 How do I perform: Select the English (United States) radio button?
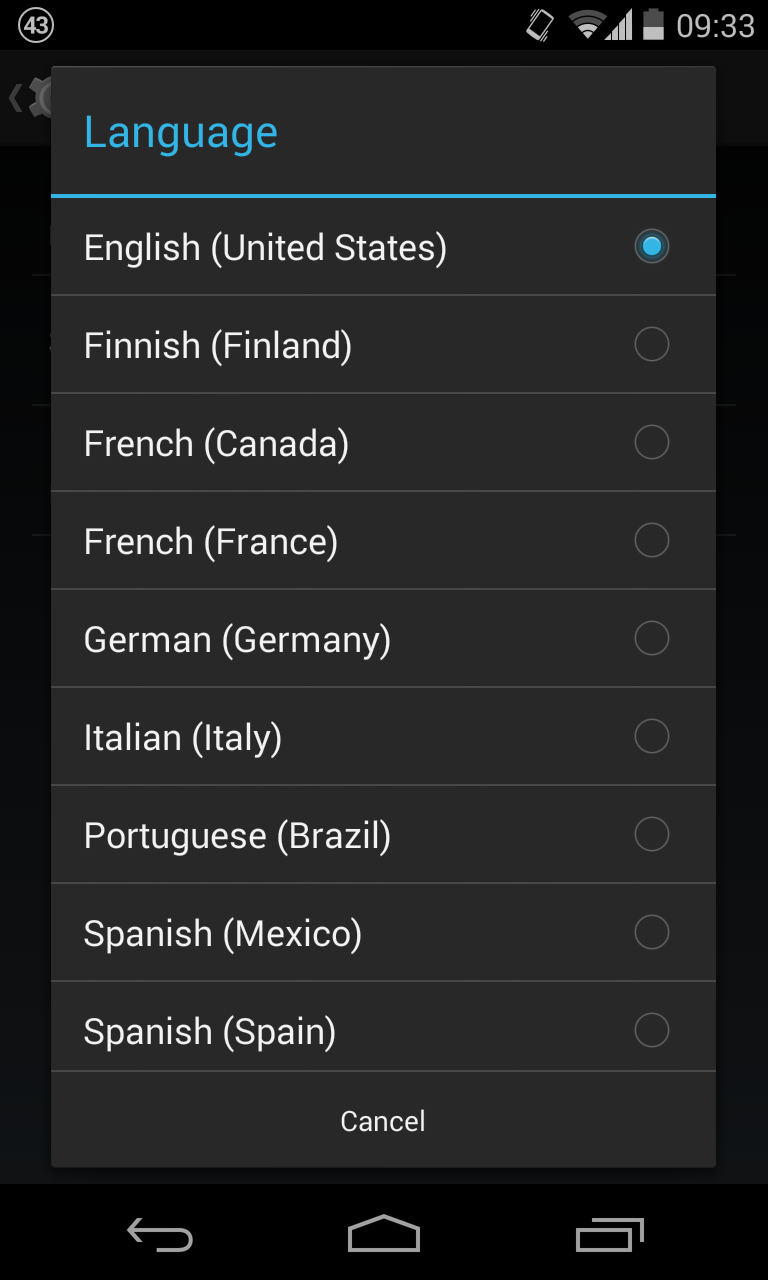click(651, 246)
